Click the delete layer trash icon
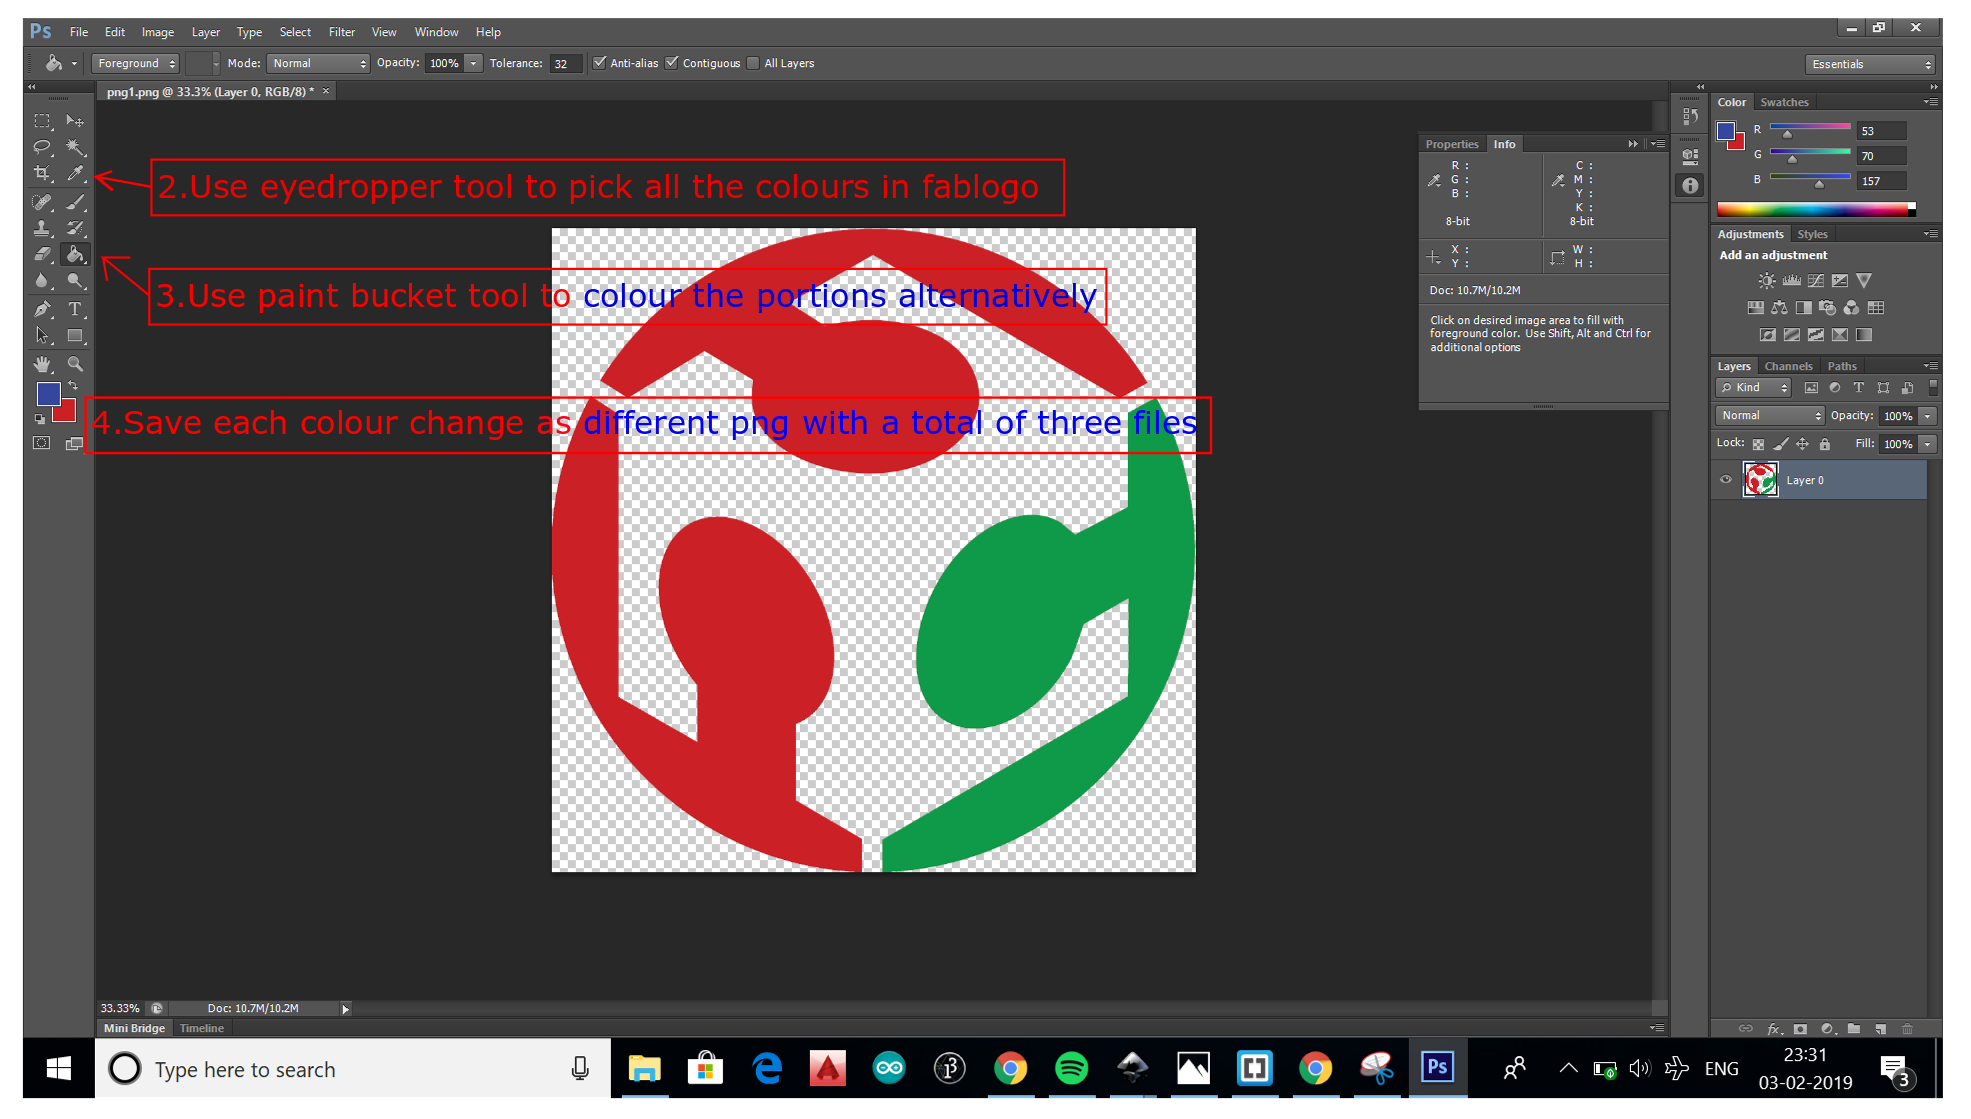Viewport: 1971px width, 1119px height. pos(1907,1028)
